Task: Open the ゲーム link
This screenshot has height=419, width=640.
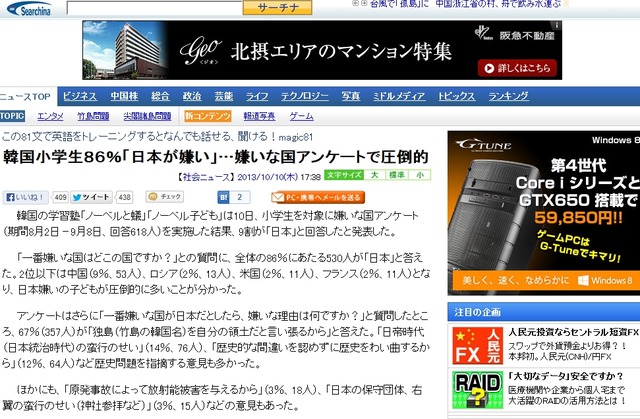Action: click(301, 116)
